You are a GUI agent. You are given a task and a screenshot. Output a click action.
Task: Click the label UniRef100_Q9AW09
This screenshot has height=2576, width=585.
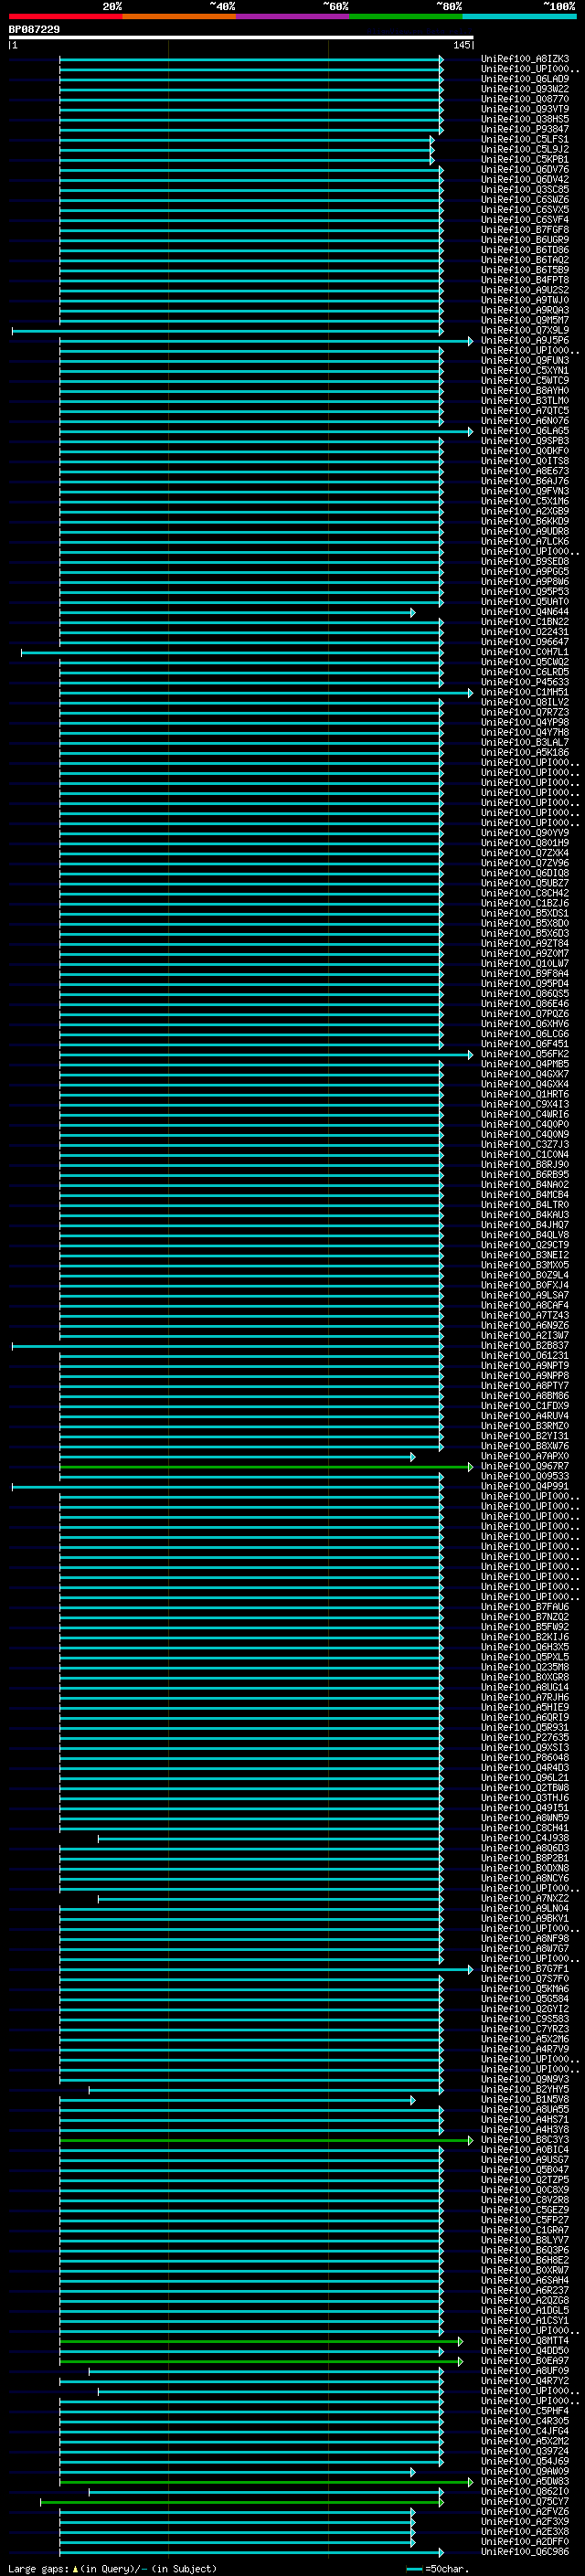click(525, 2472)
